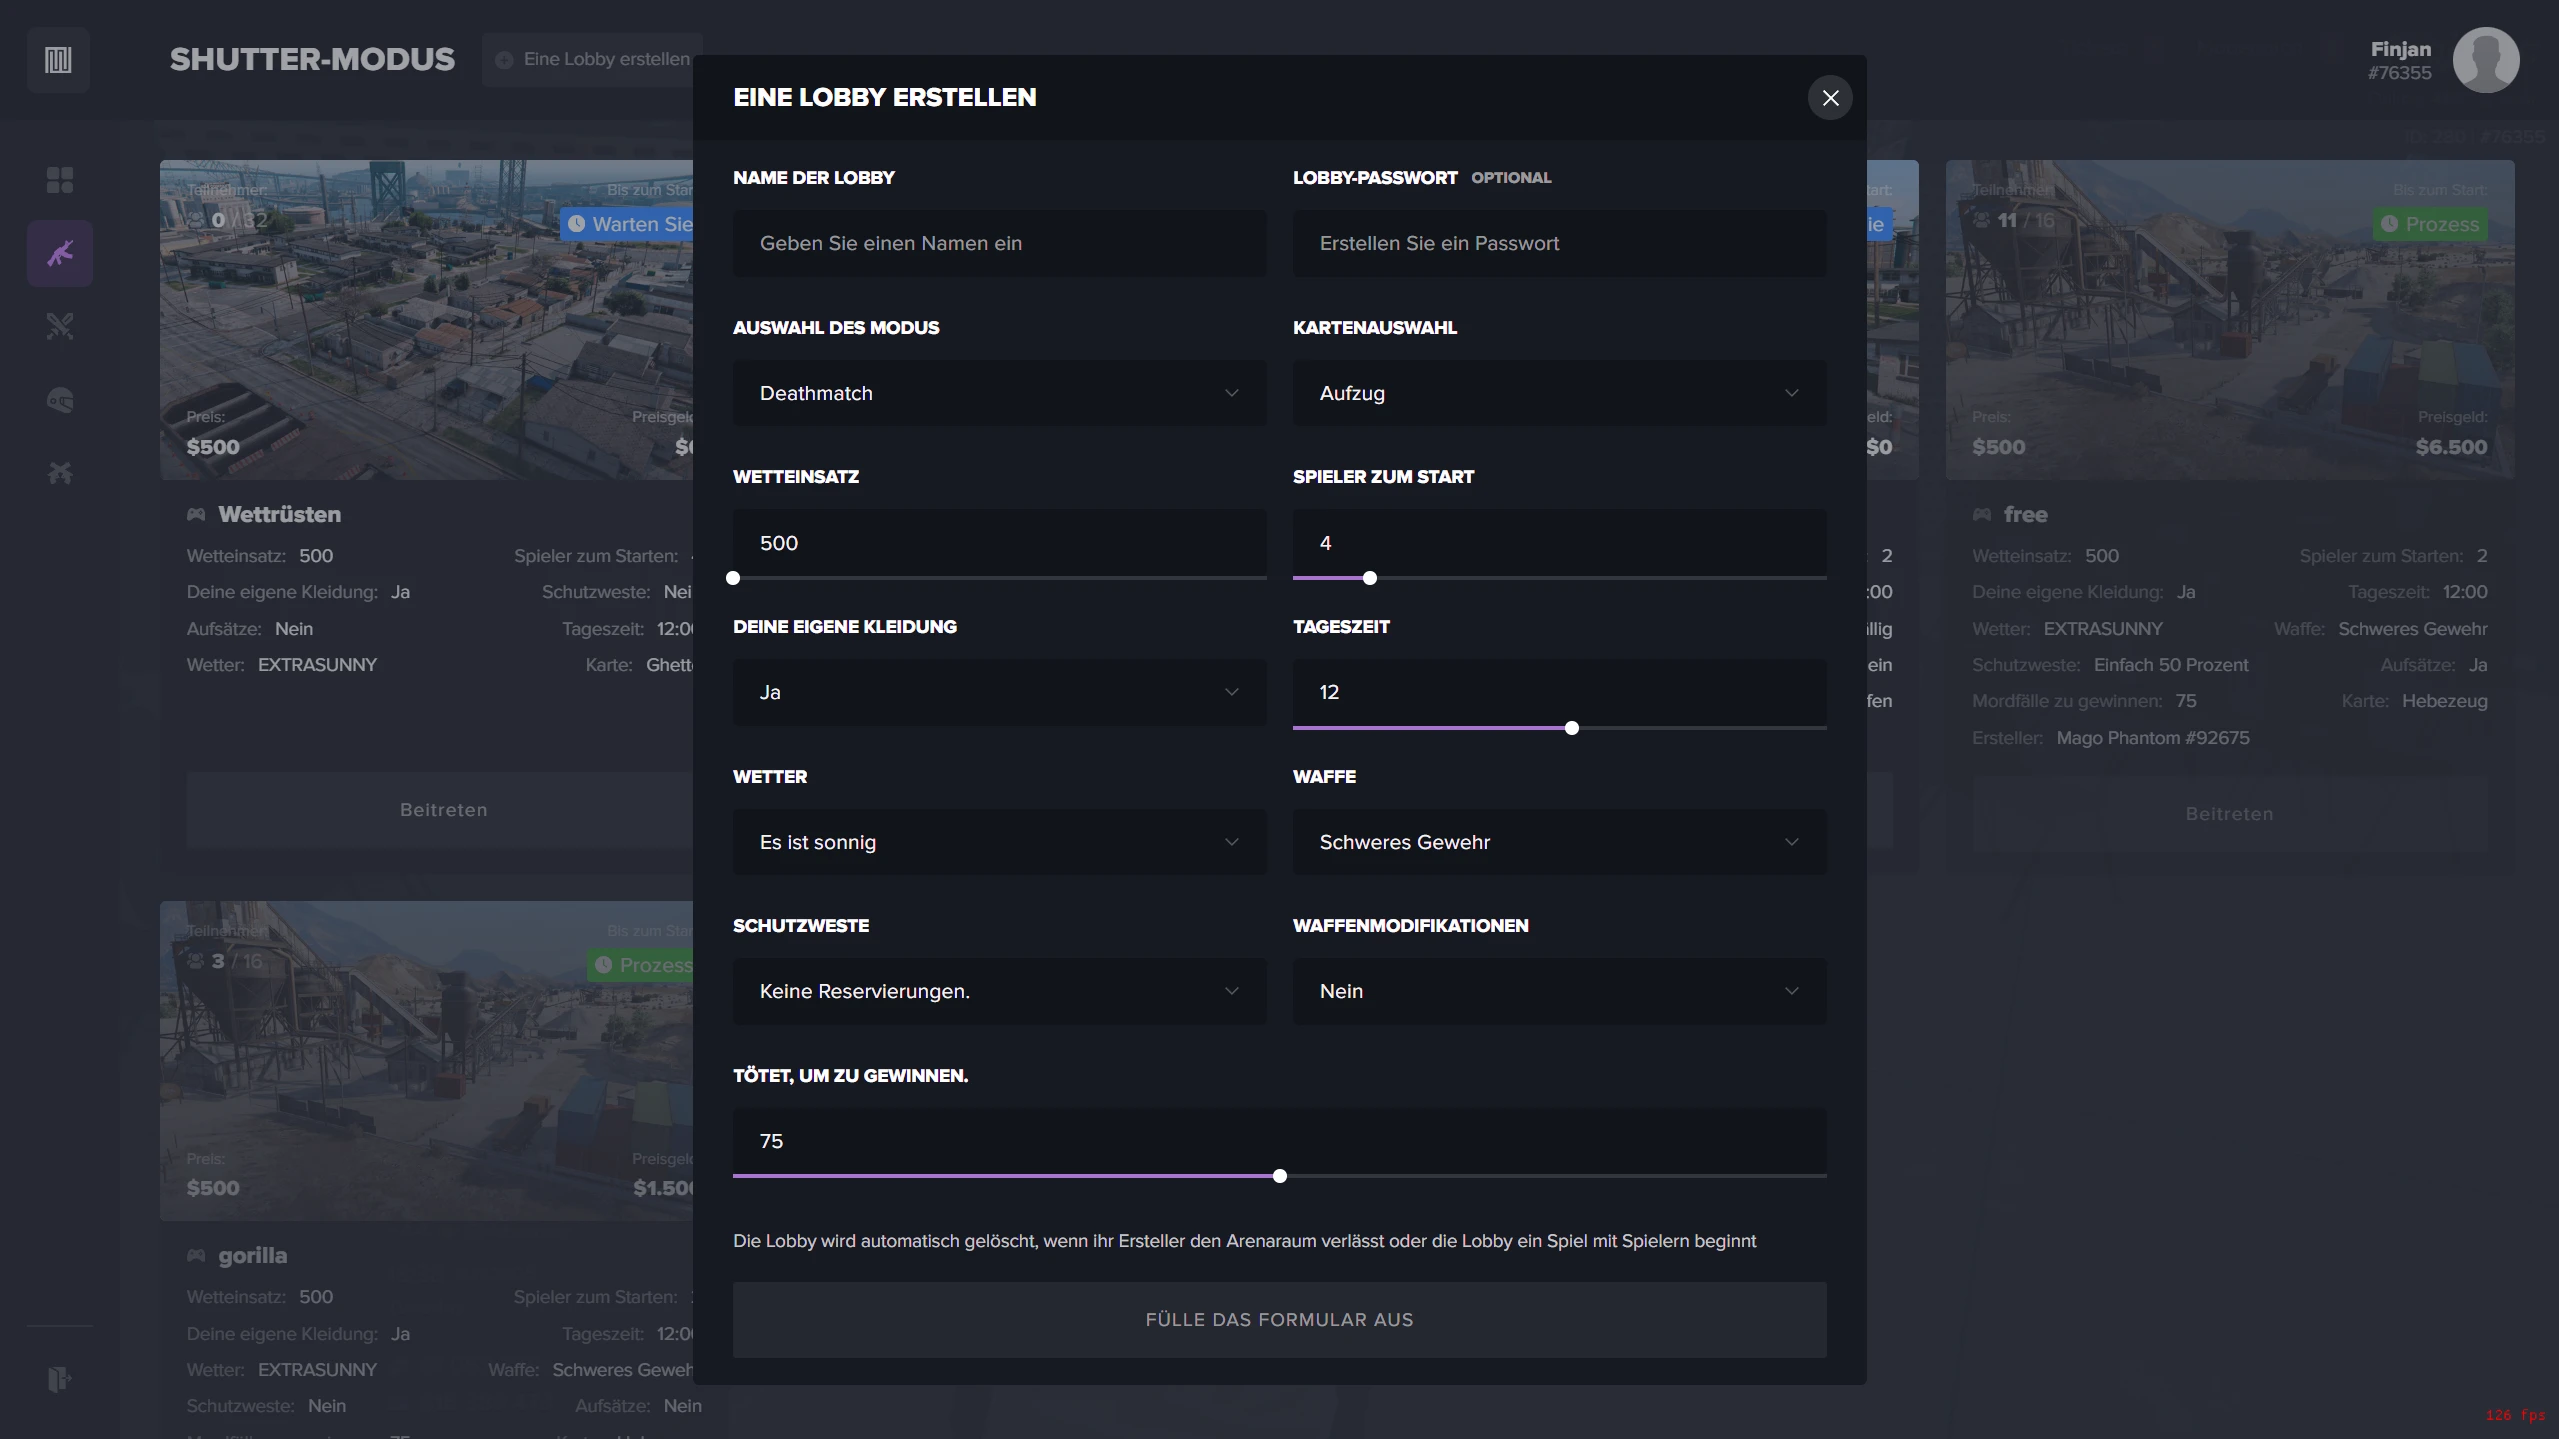Focus the Name der Lobby input field
The image size is (2559, 1439).
tap(999, 243)
